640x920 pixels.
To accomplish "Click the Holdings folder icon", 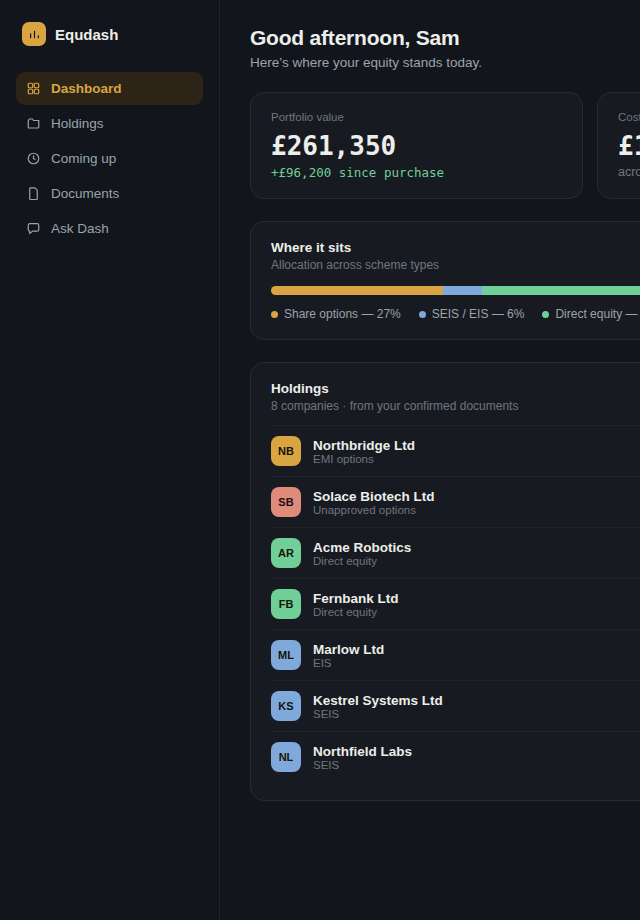I will 33,124.
